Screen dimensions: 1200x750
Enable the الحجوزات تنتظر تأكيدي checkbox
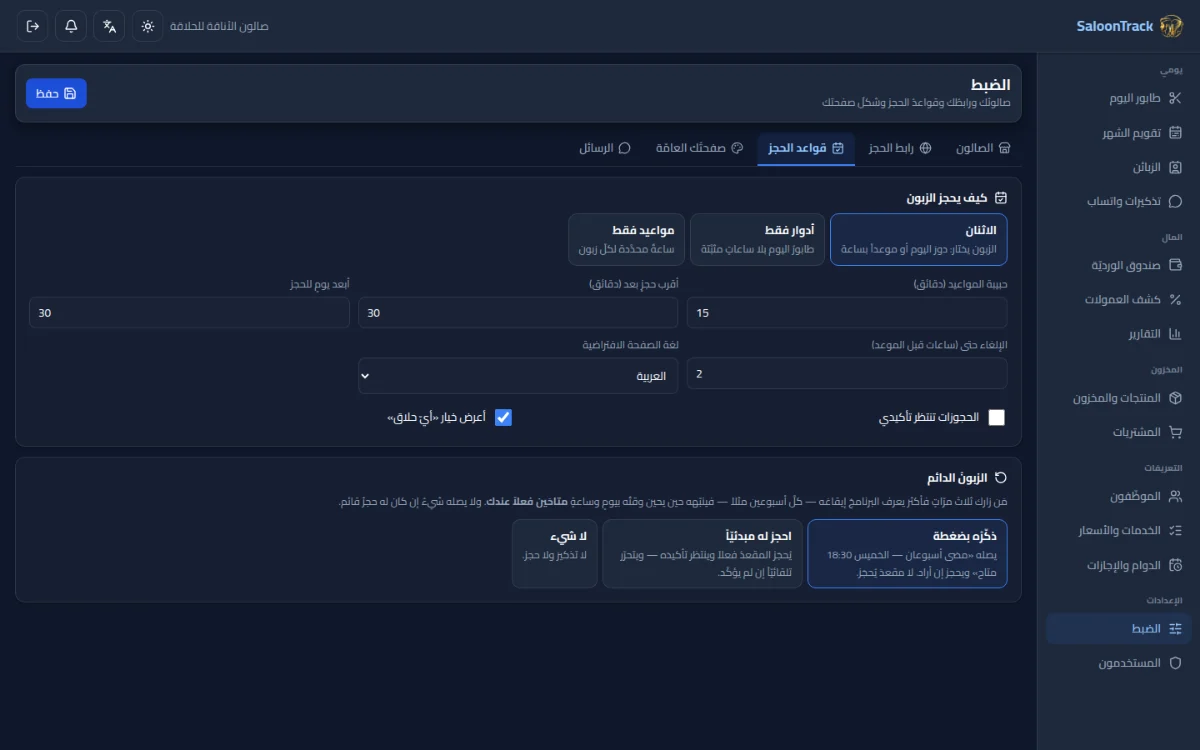click(x=996, y=418)
